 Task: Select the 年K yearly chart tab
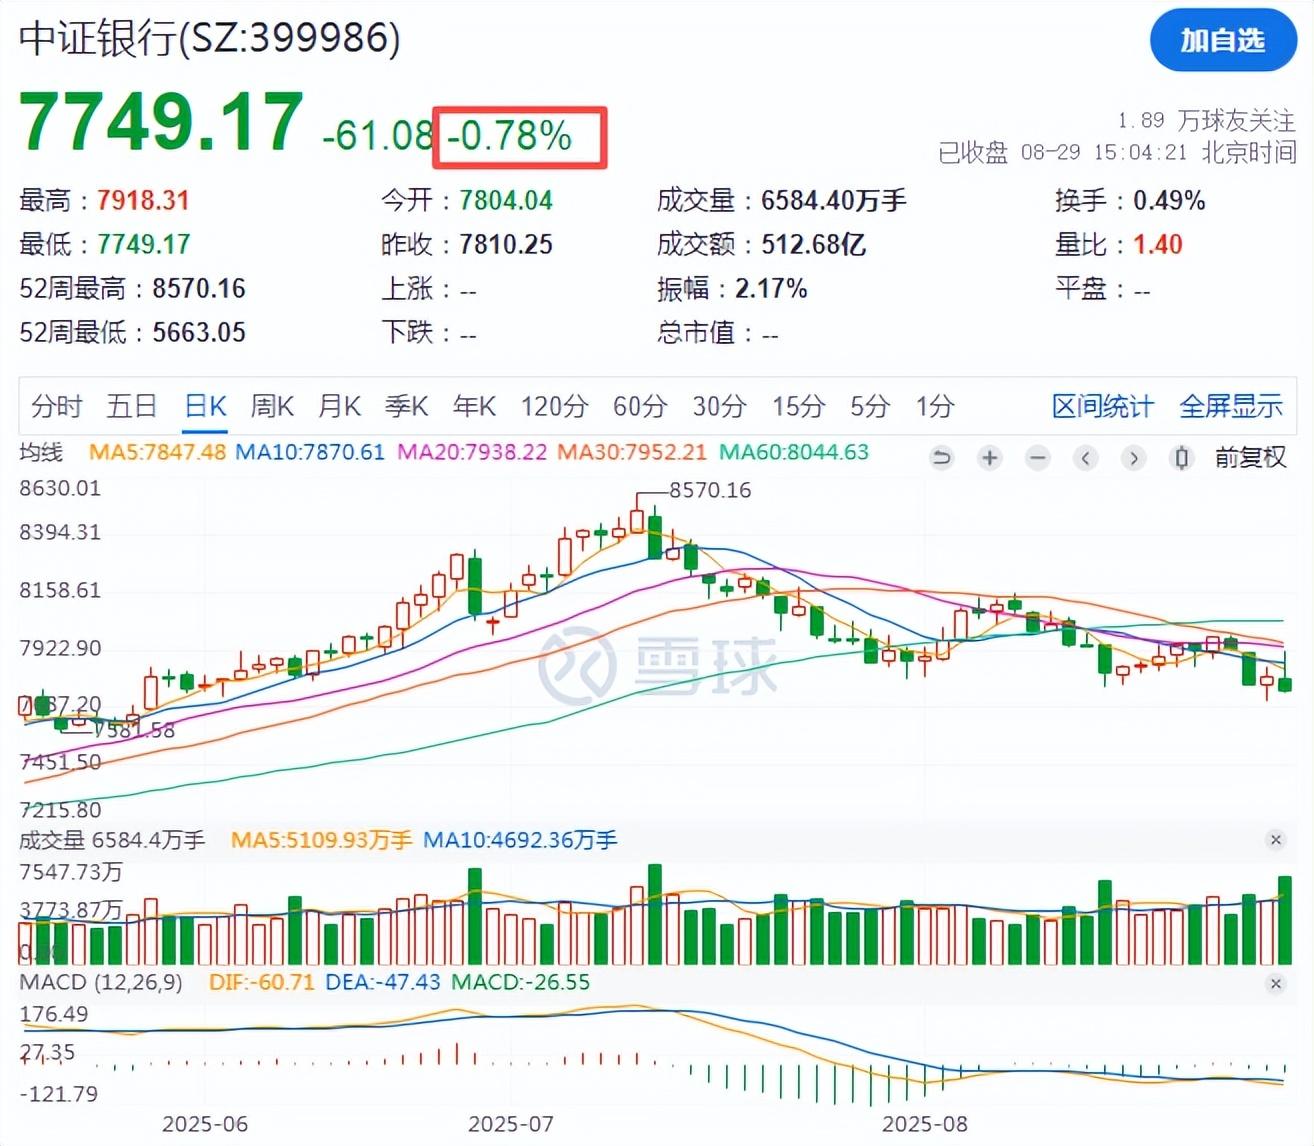(x=472, y=406)
